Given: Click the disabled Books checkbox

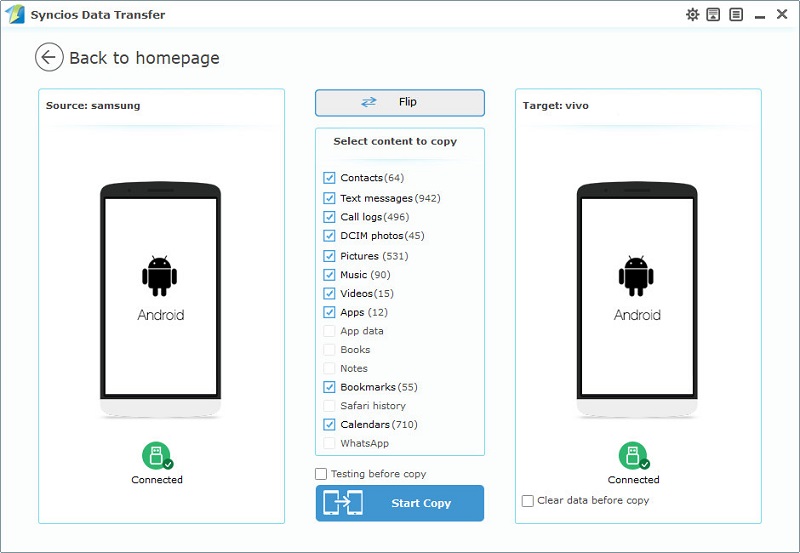Looking at the screenshot, I should click(329, 350).
